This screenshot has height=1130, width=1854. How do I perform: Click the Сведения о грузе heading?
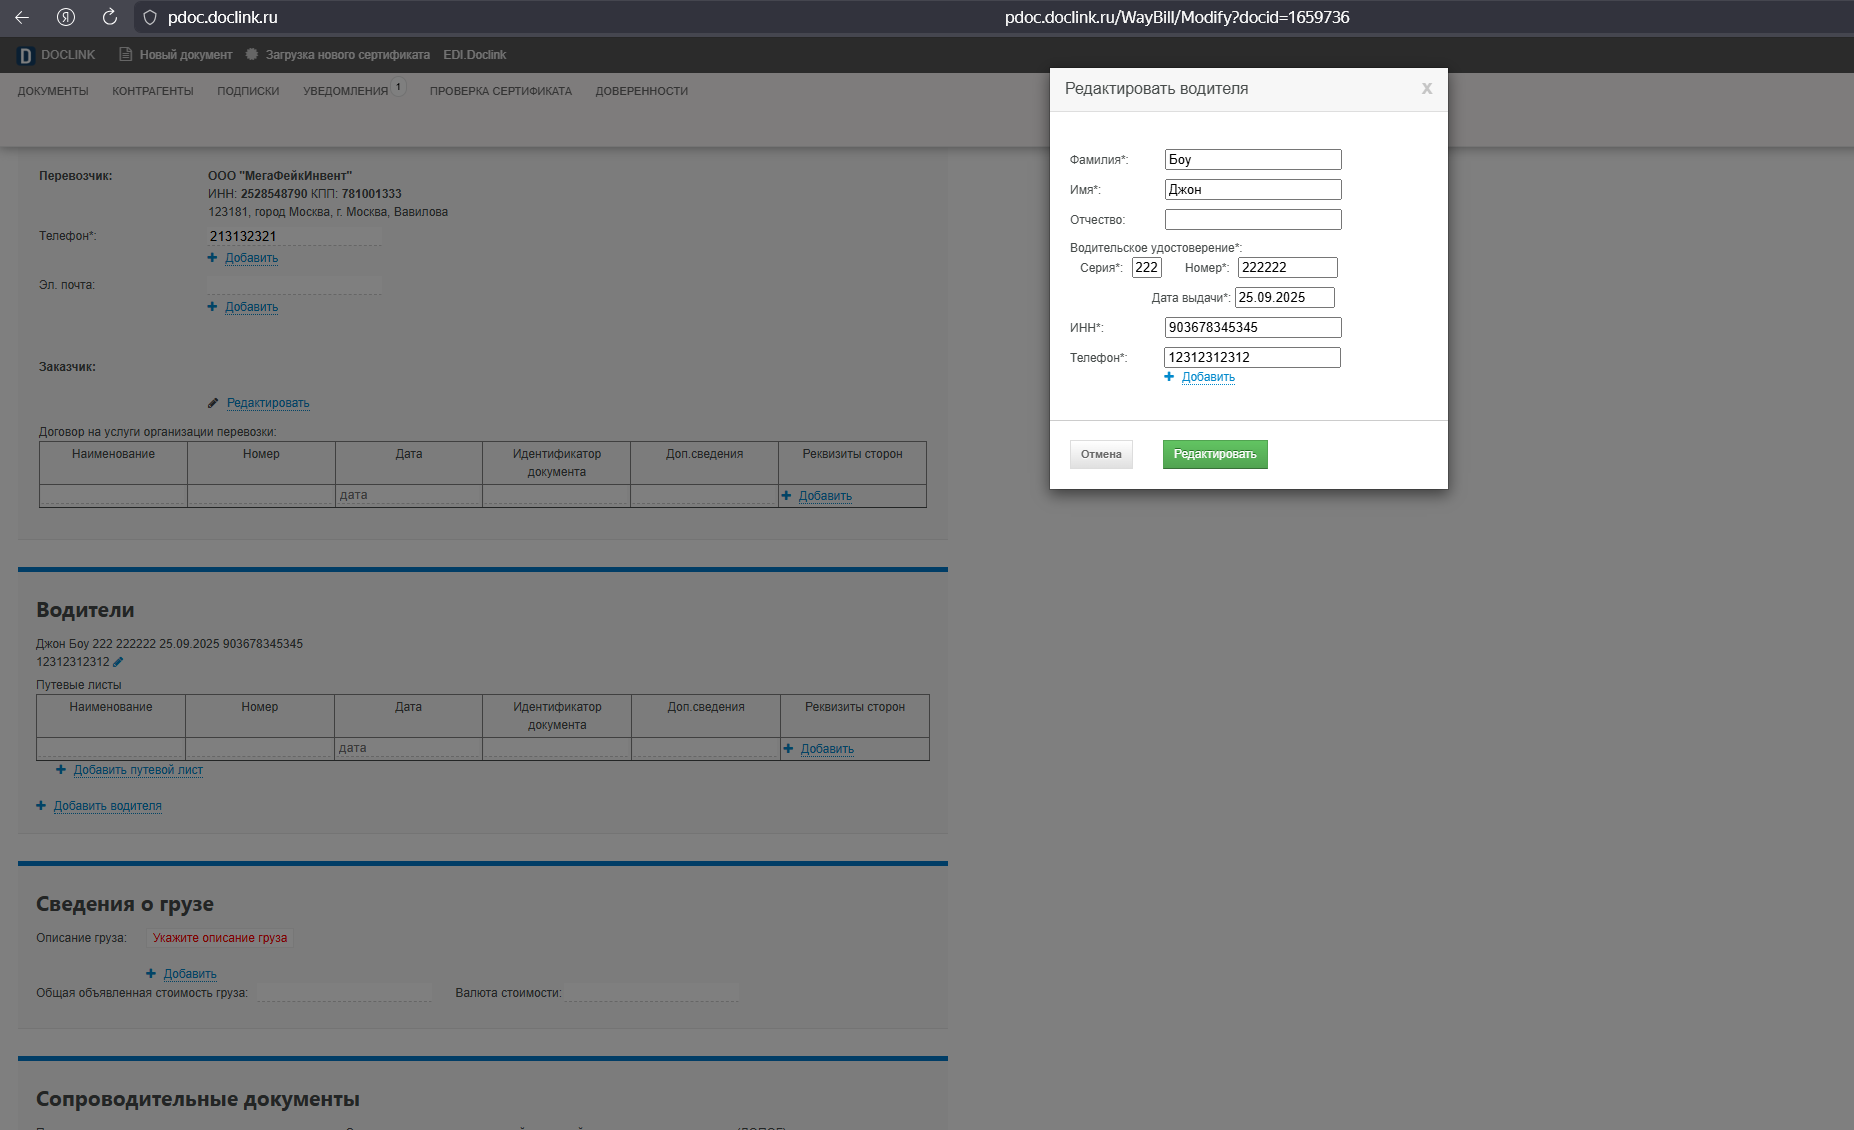coord(125,904)
